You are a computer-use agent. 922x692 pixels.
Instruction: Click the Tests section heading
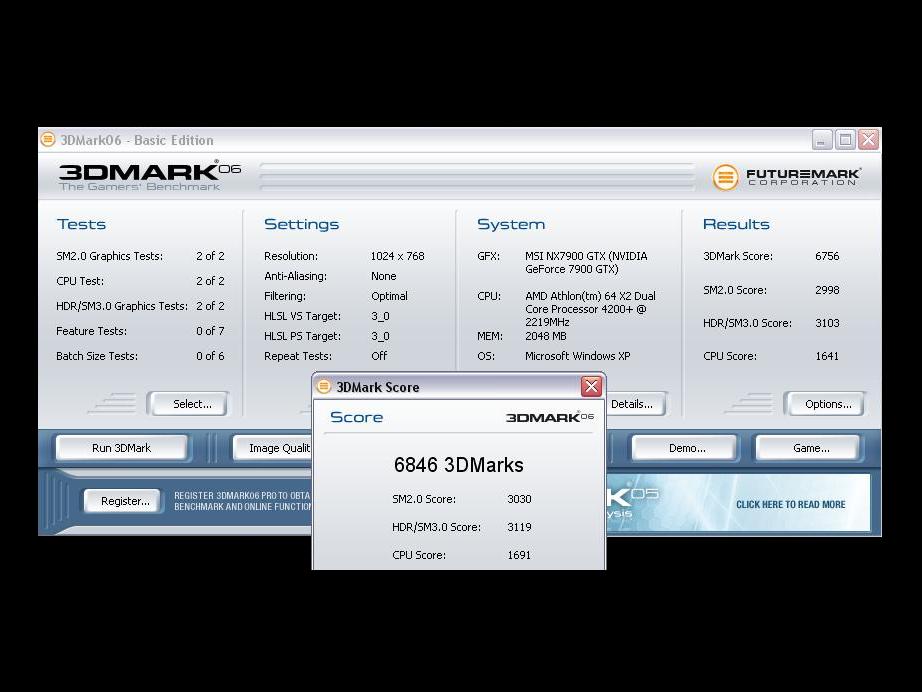coord(81,225)
